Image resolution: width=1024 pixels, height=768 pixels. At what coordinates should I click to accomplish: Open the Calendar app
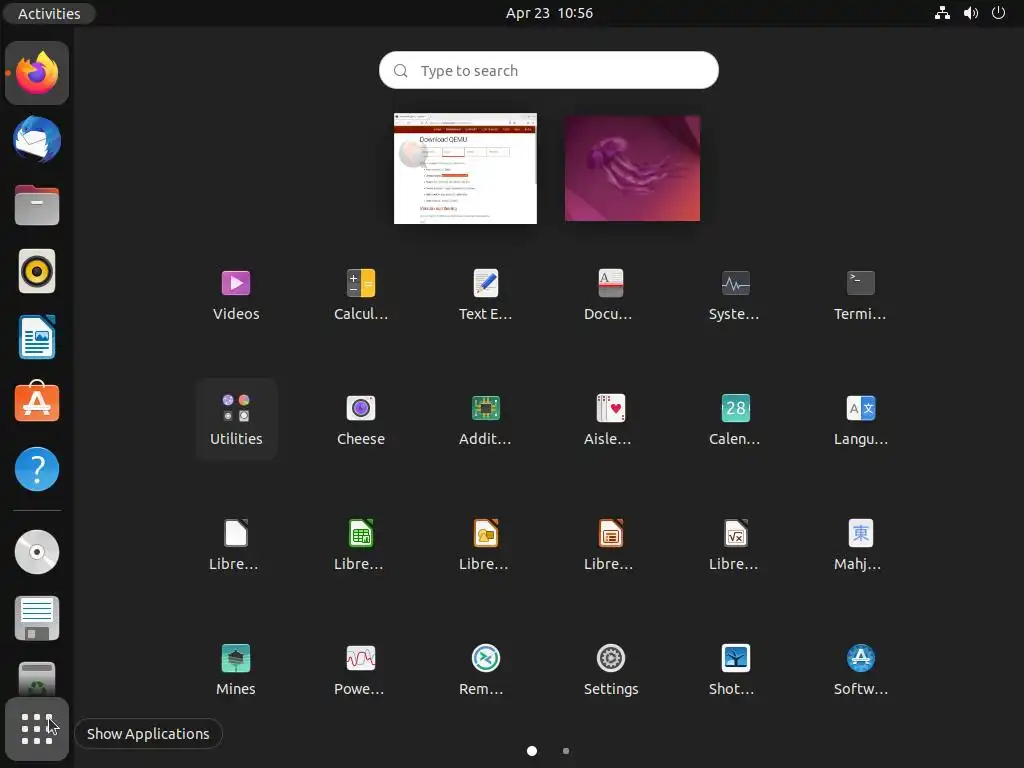pyautogui.click(x=735, y=420)
